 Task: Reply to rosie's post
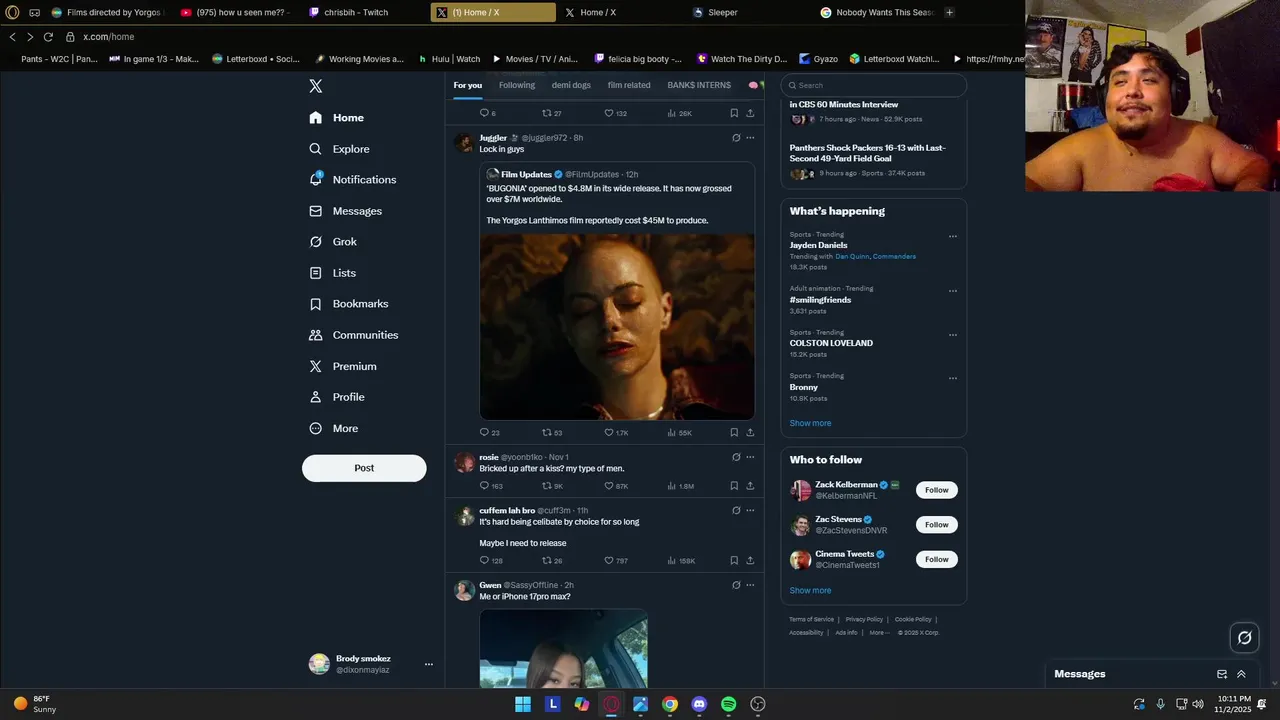(x=491, y=486)
